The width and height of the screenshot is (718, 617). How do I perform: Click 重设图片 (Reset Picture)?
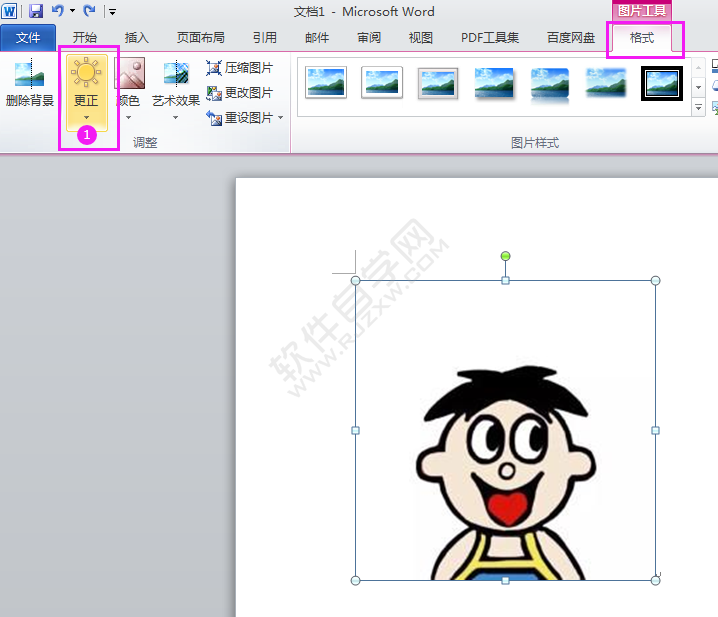[x=240, y=118]
